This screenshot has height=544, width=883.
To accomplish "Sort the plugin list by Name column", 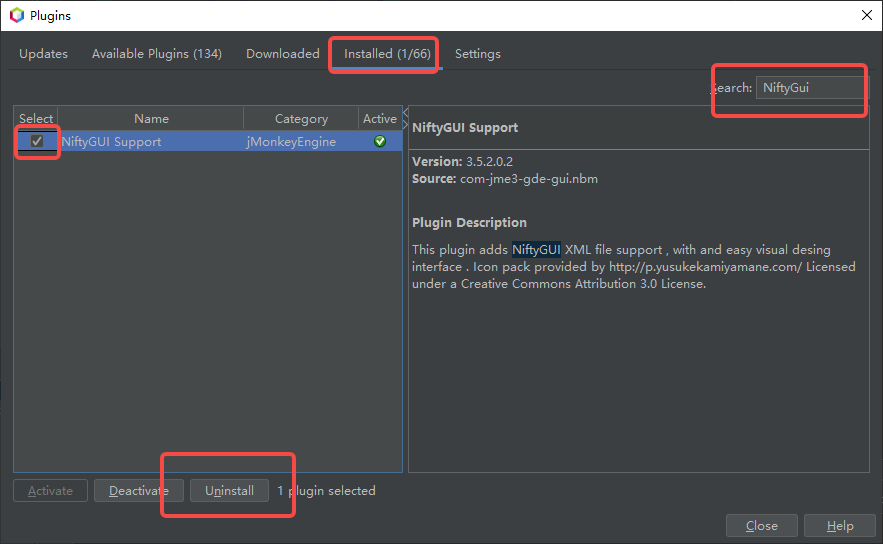I will 151,118.
